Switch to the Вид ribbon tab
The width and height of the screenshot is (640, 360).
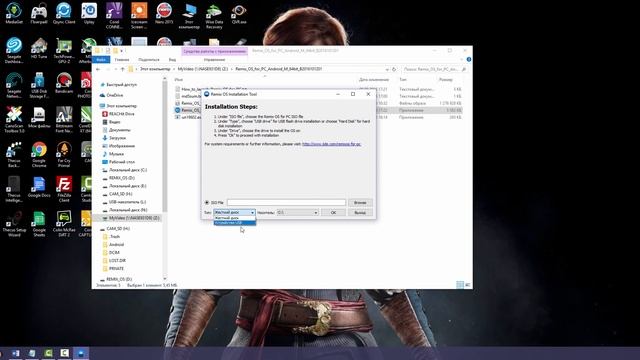172,60
